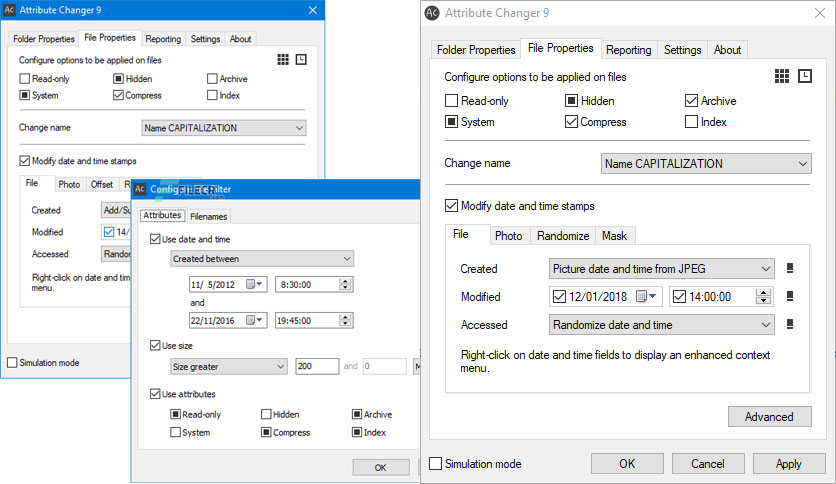Toggle the Use attributes checkbox
Viewport: 836px width, 484px height.
(155, 394)
